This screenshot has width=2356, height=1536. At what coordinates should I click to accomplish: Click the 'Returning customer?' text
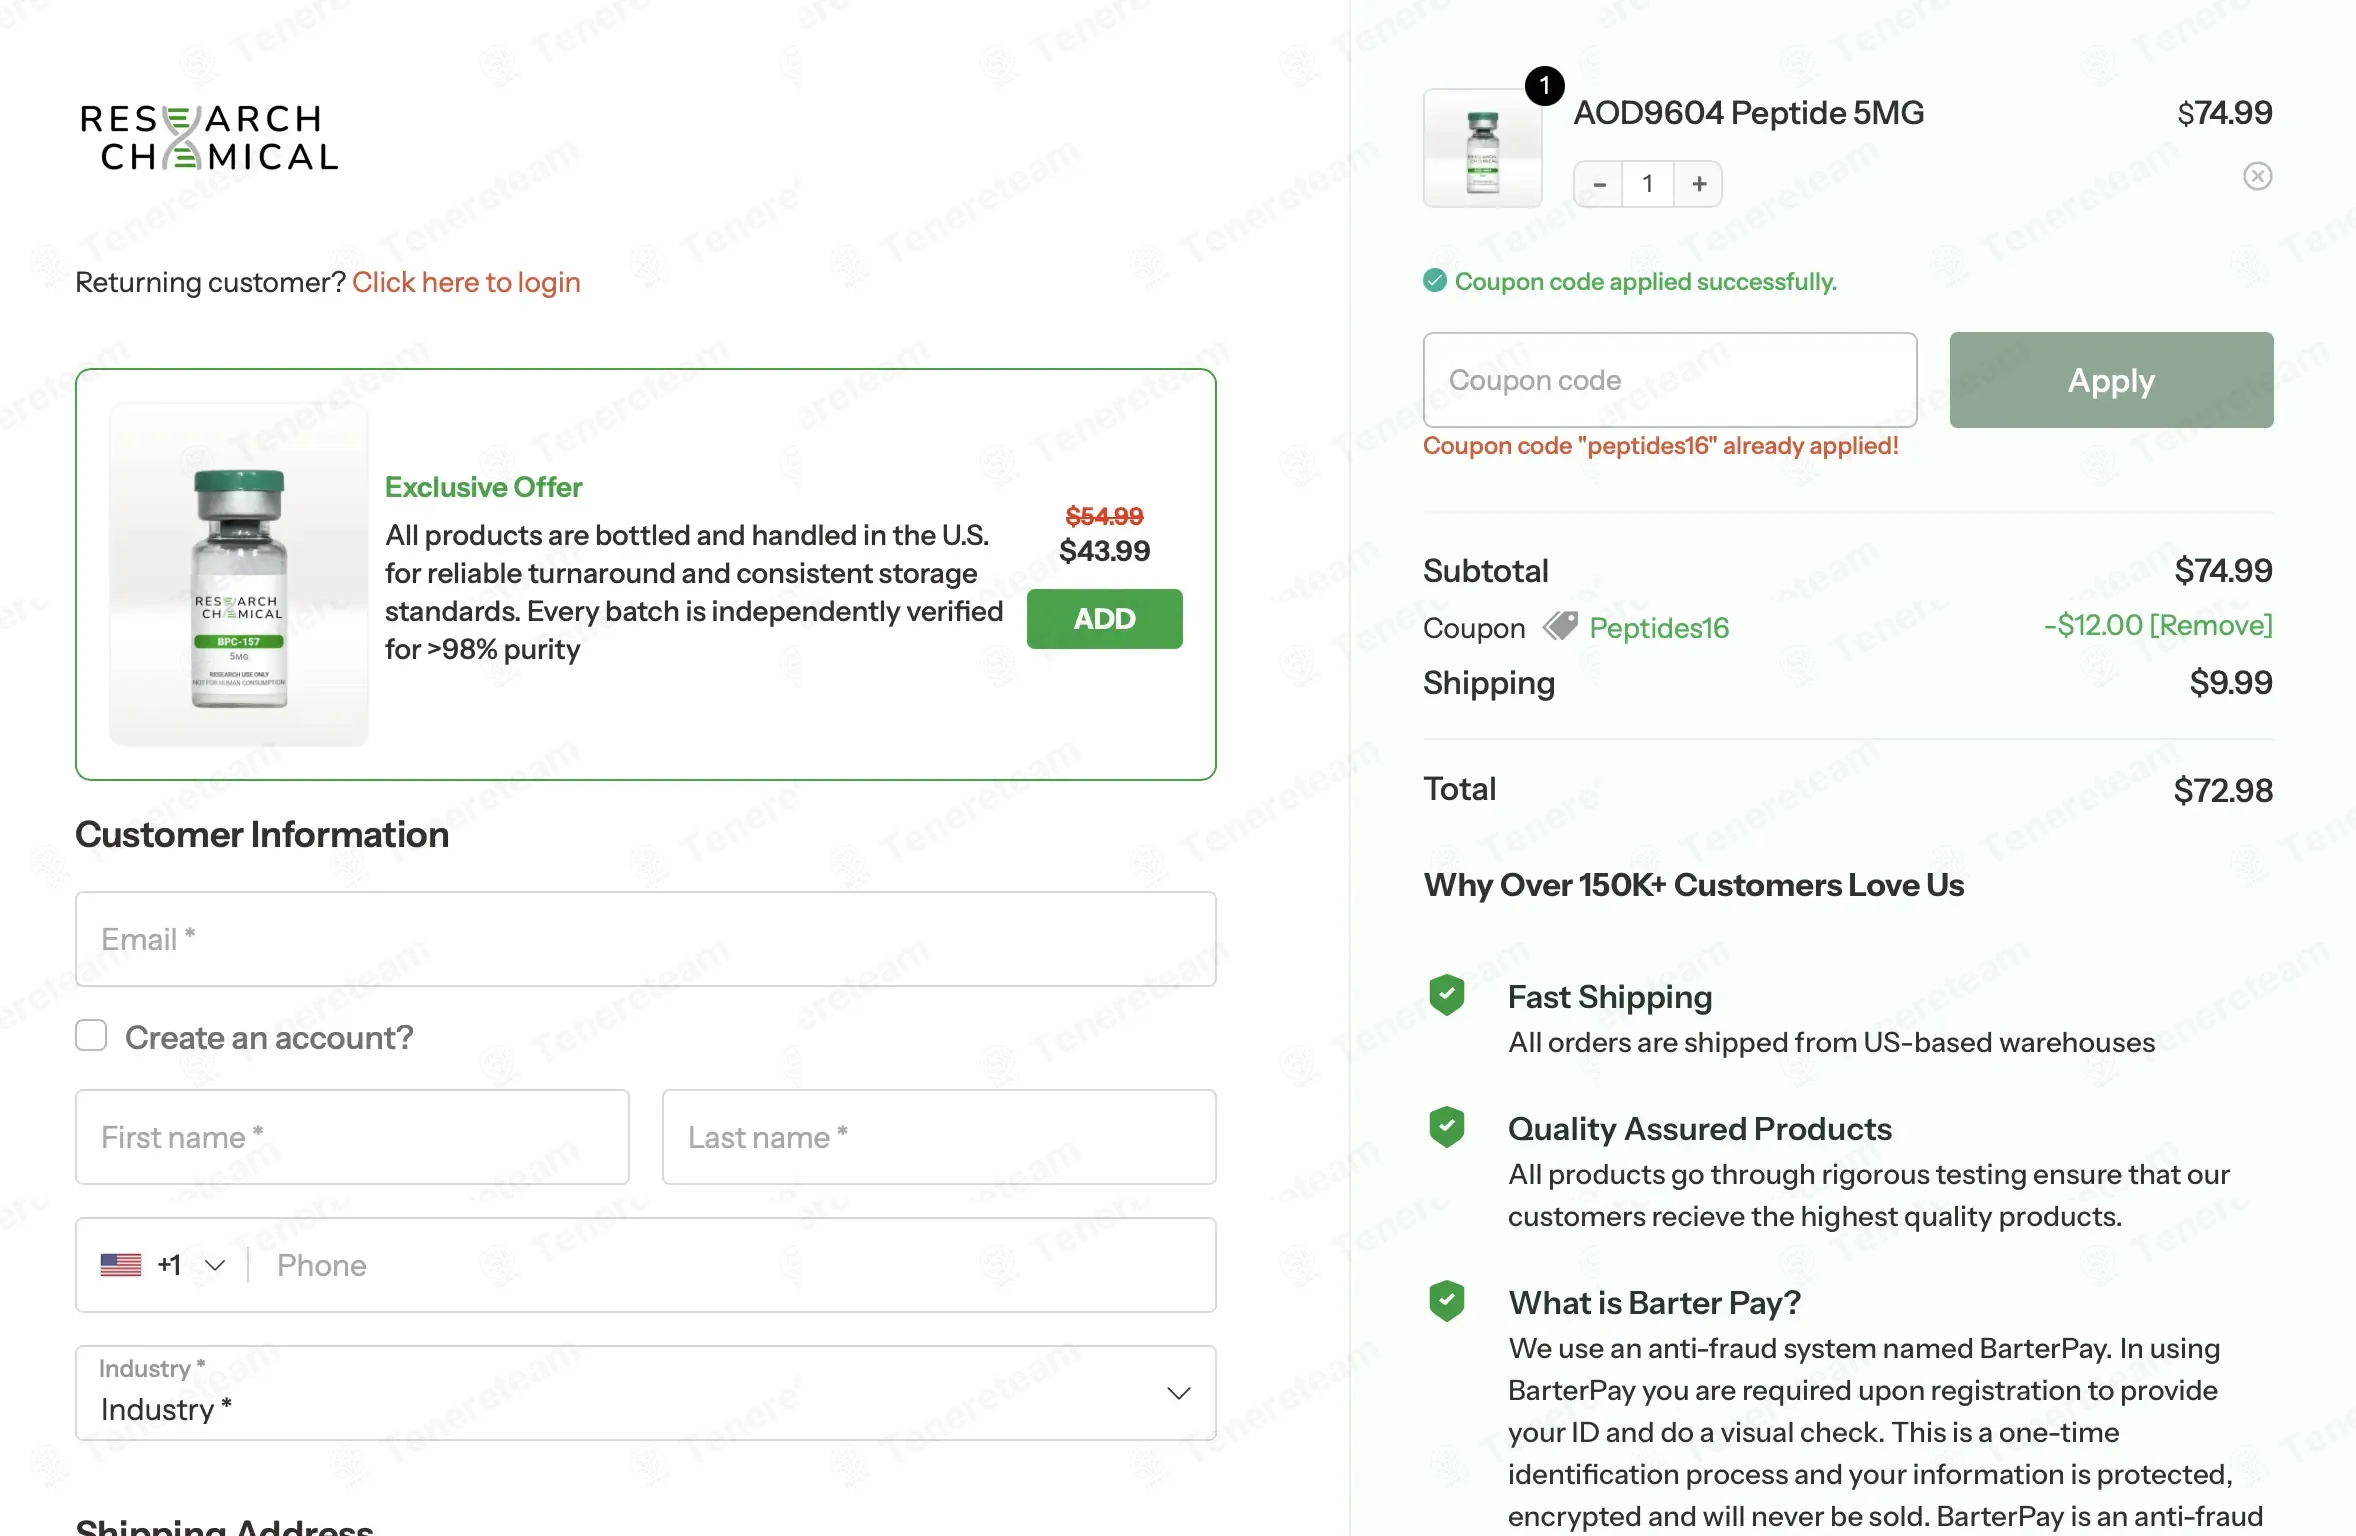210,282
